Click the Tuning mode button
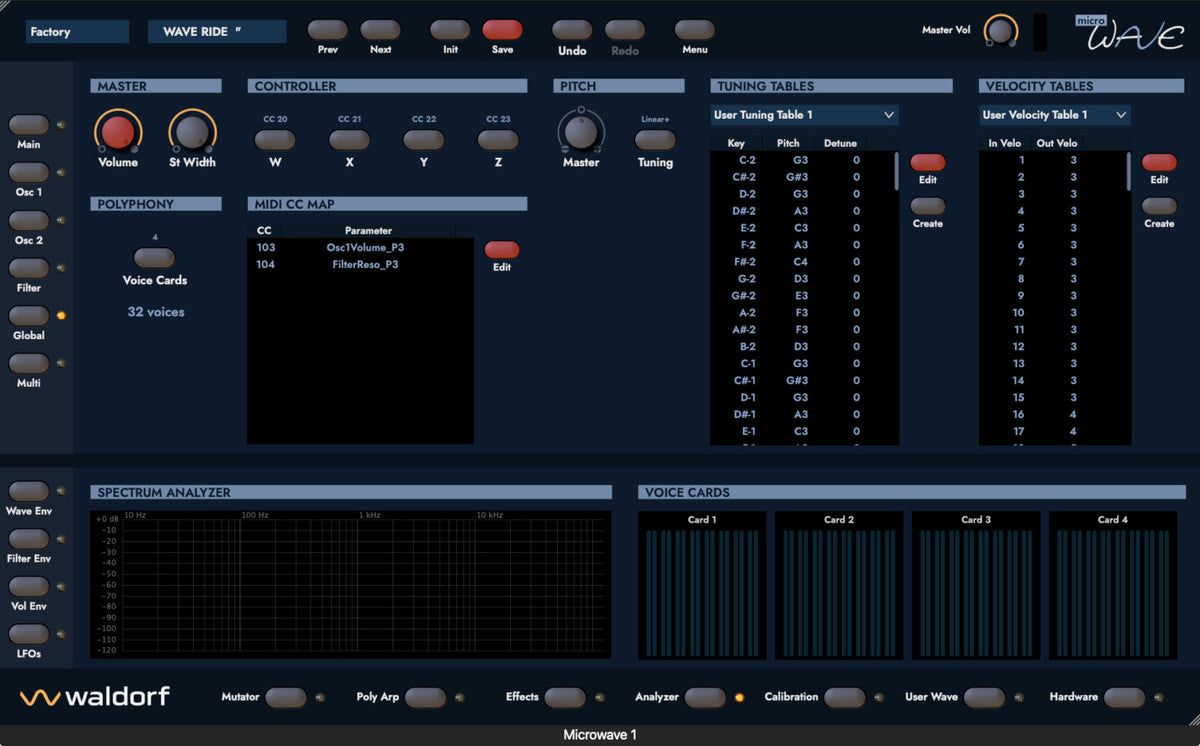Viewport: 1200px width, 746px height. [x=655, y=140]
